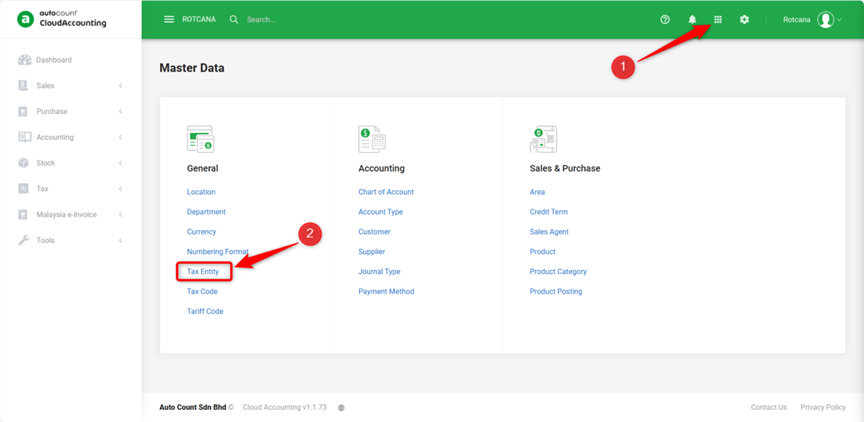This screenshot has width=864, height=422.
Task: Click Contact Us in the footer
Action: click(769, 407)
